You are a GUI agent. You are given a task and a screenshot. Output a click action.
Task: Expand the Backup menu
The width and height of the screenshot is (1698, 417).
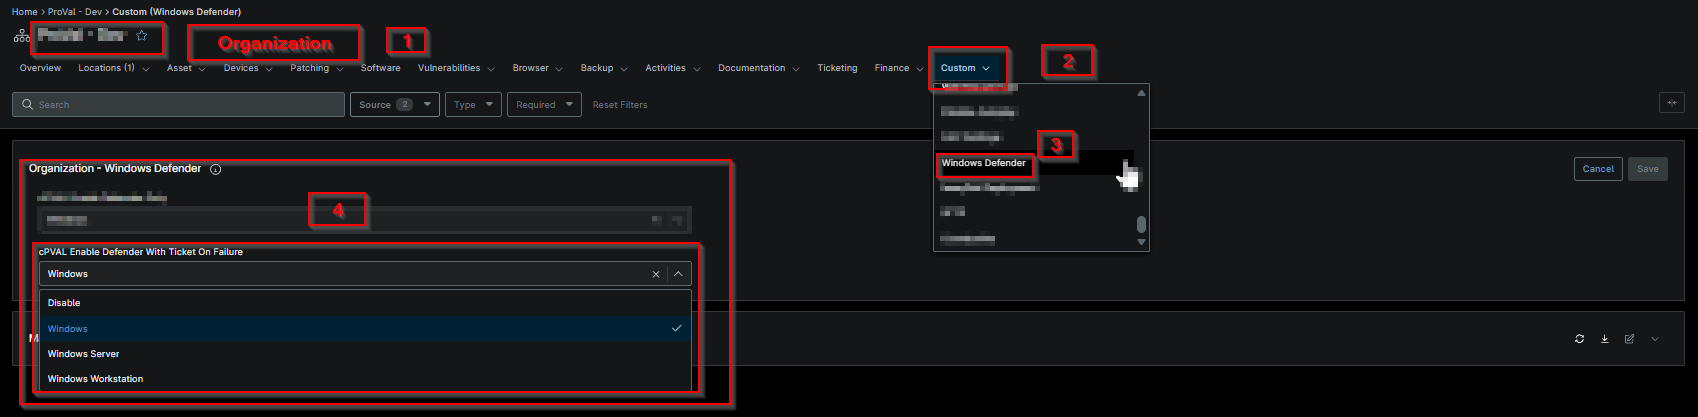tap(604, 68)
